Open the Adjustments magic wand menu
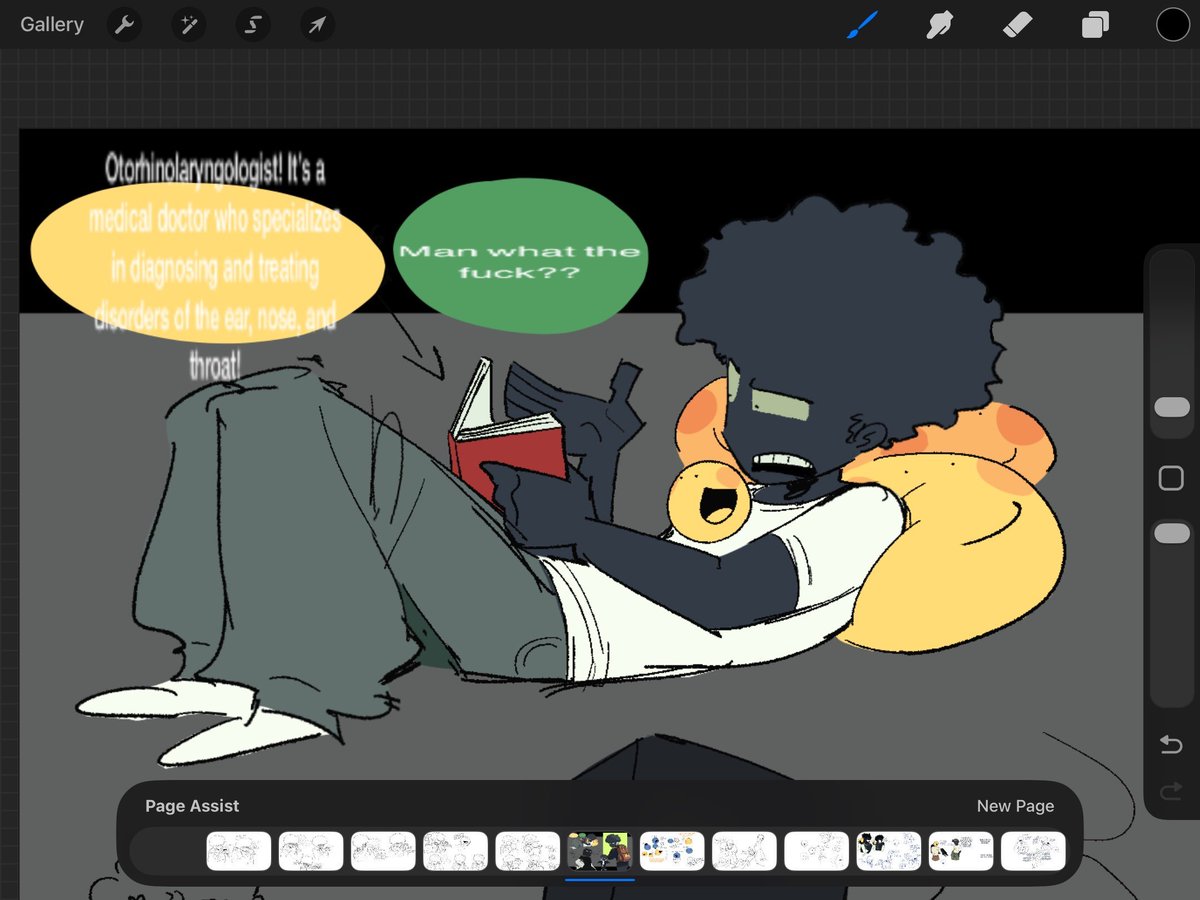 click(x=188, y=25)
